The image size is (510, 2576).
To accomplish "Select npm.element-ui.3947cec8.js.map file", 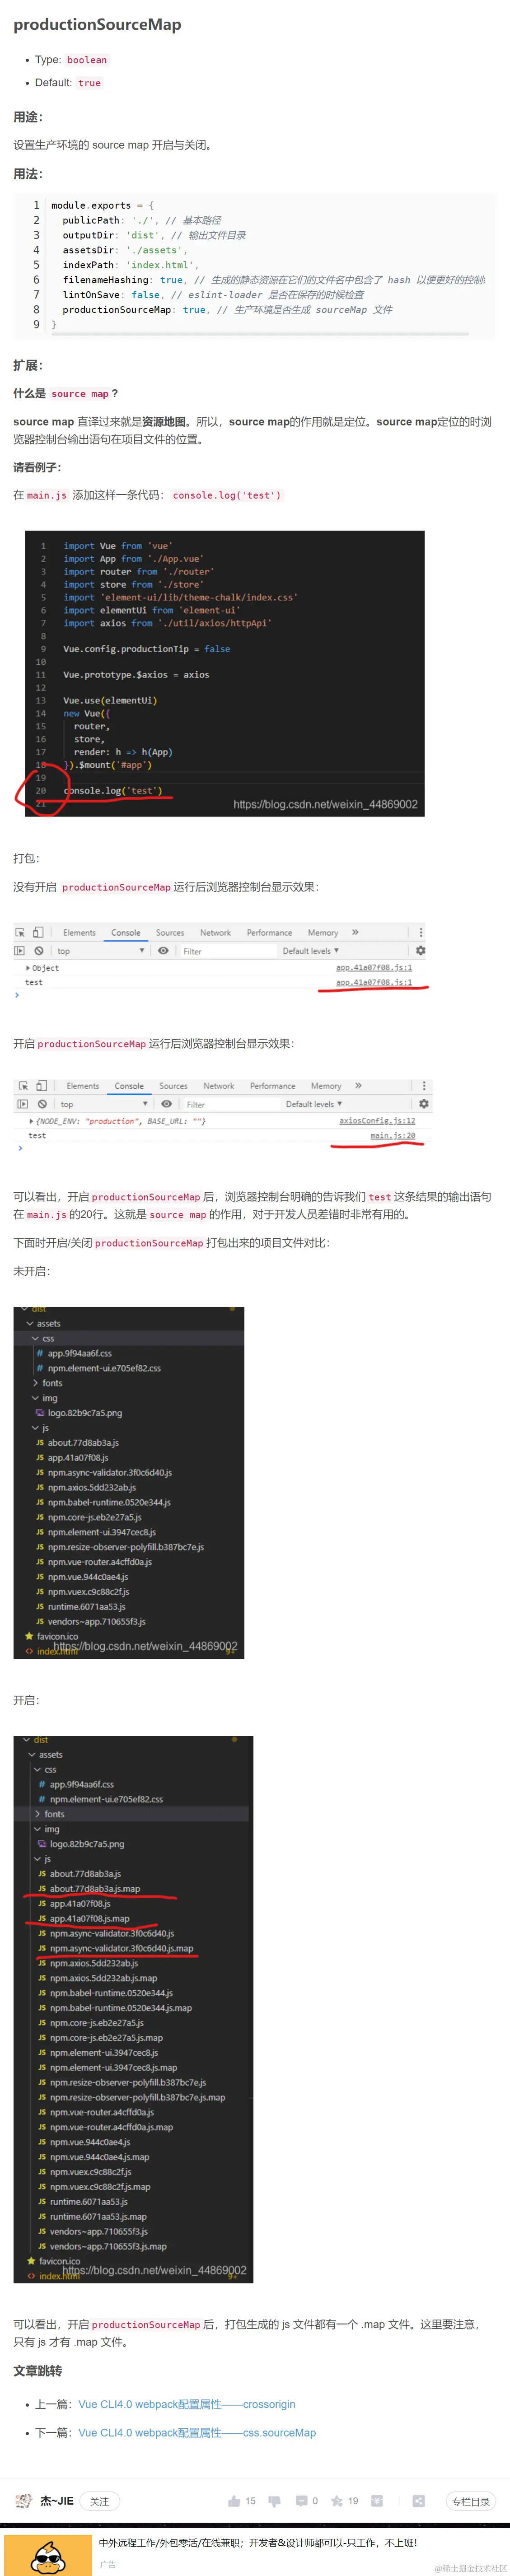I will pos(113,2067).
